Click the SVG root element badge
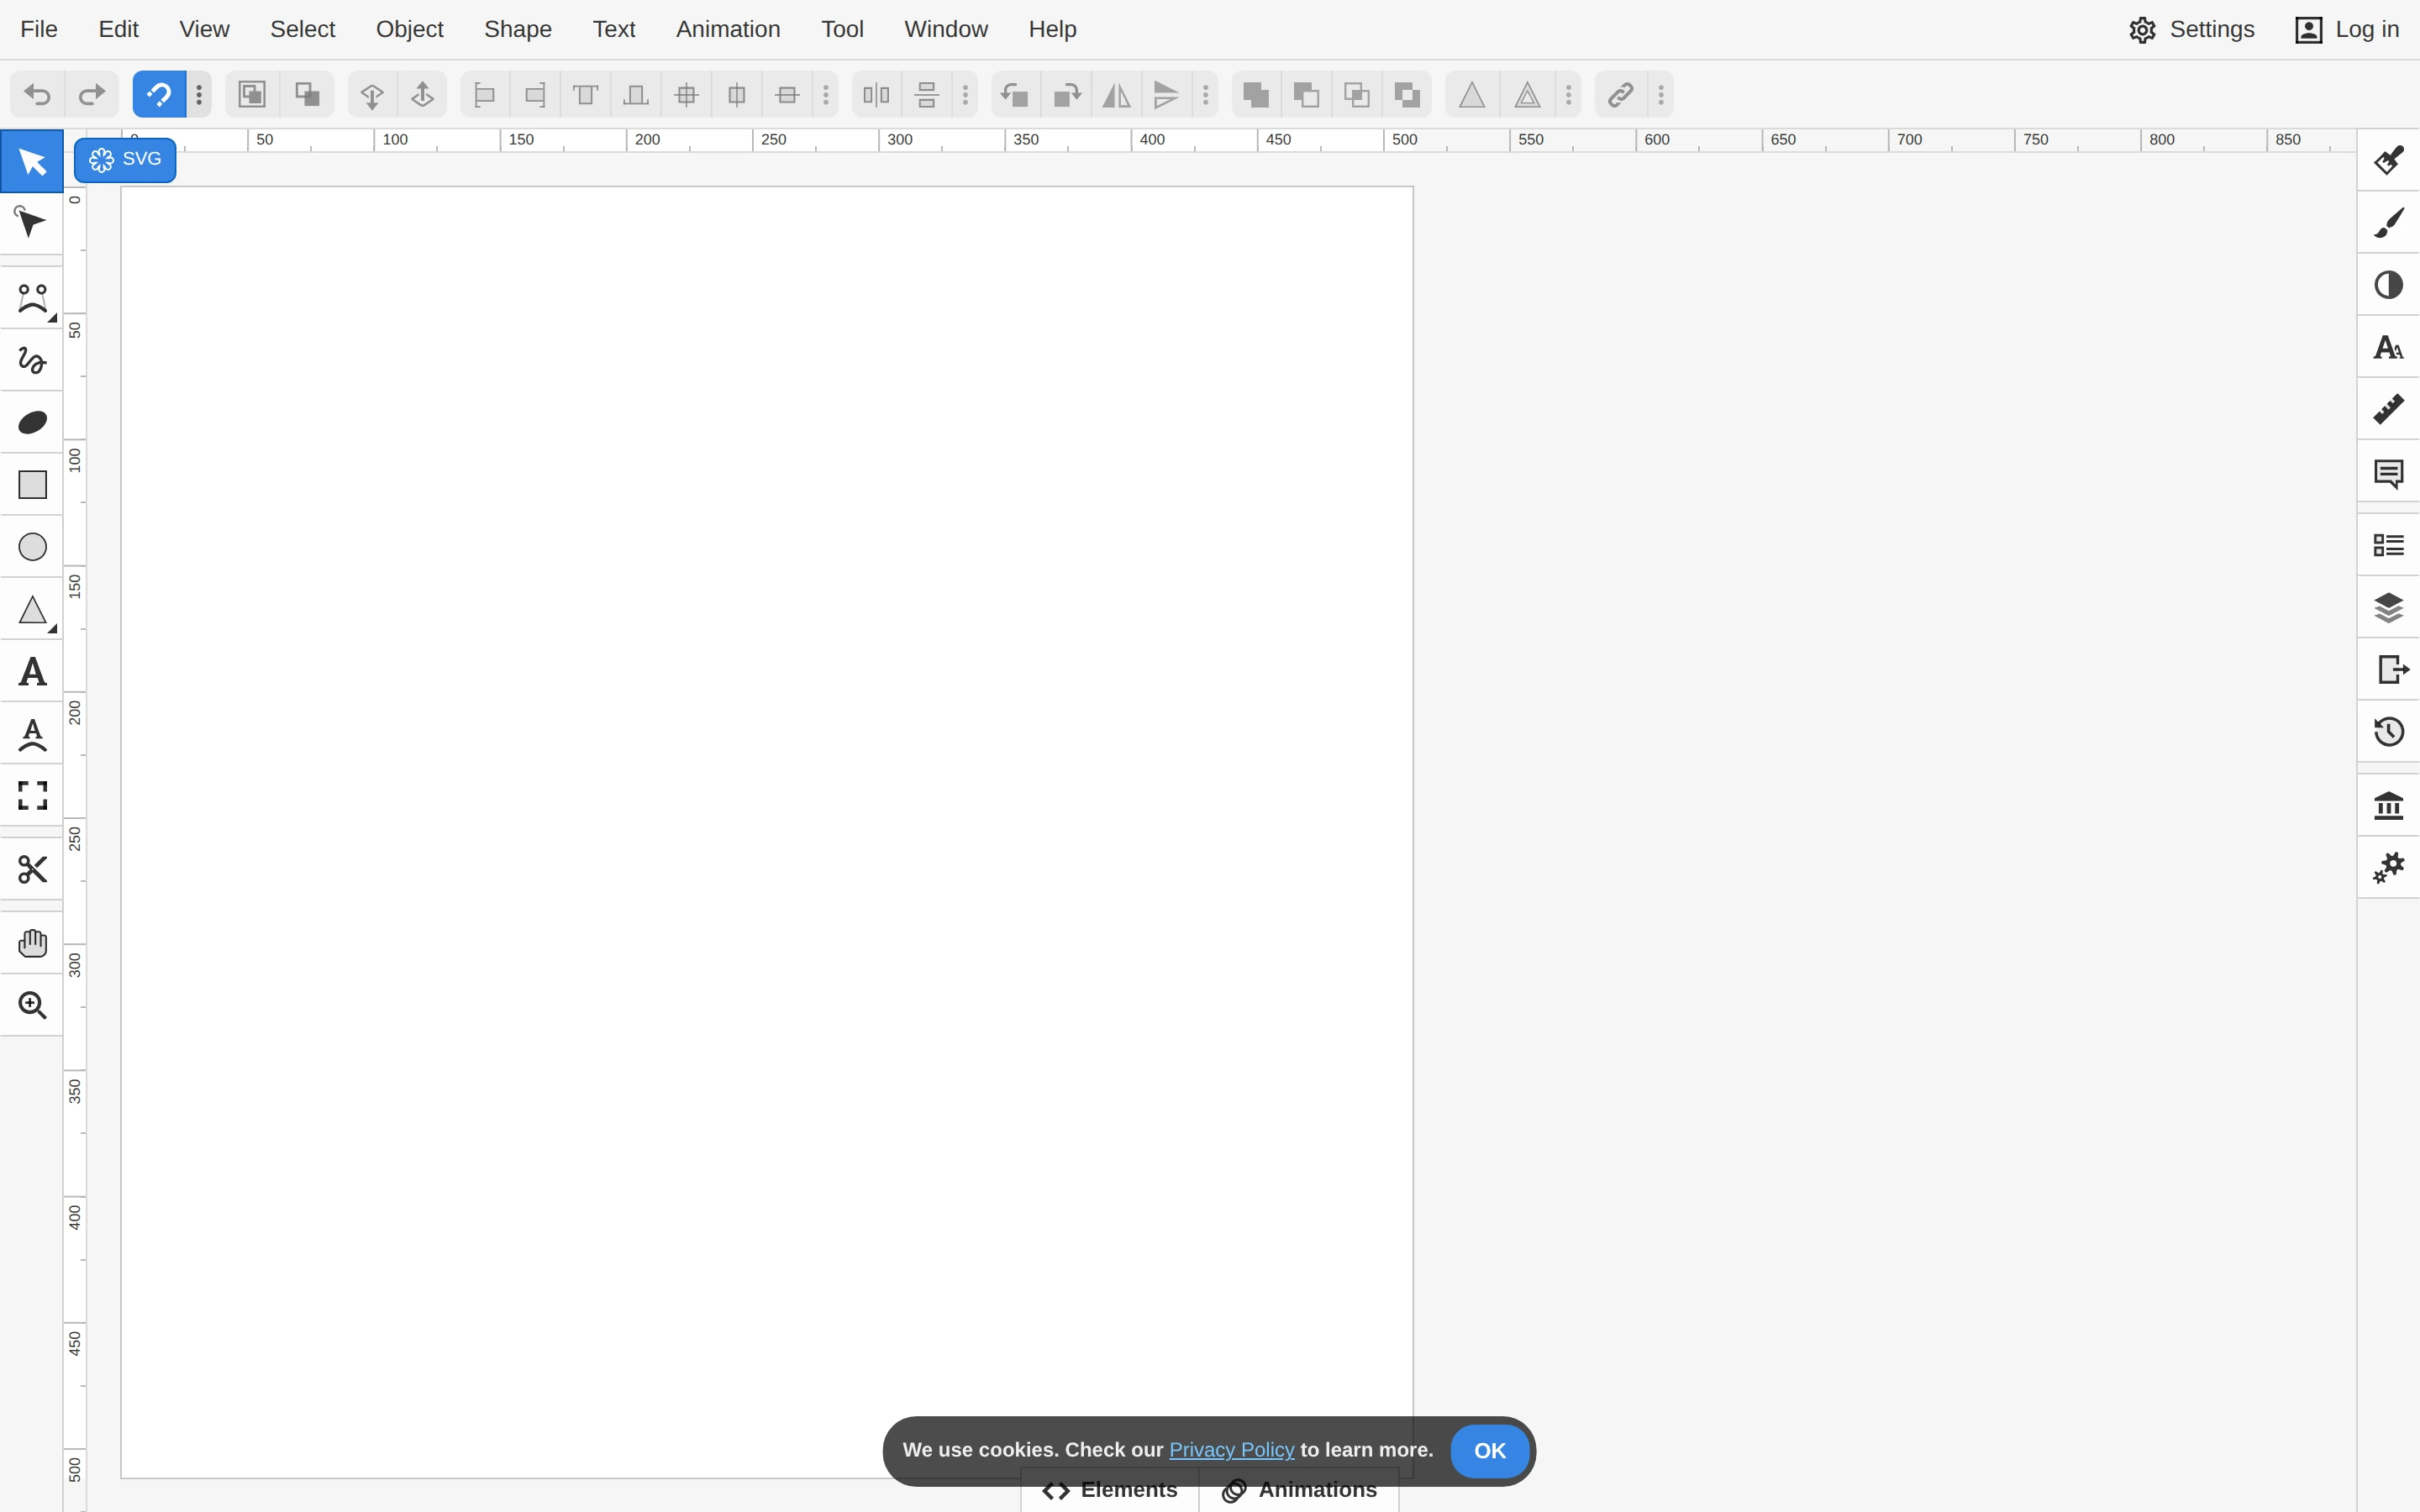Image resolution: width=2420 pixels, height=1512 pixels. pos(125,160)
